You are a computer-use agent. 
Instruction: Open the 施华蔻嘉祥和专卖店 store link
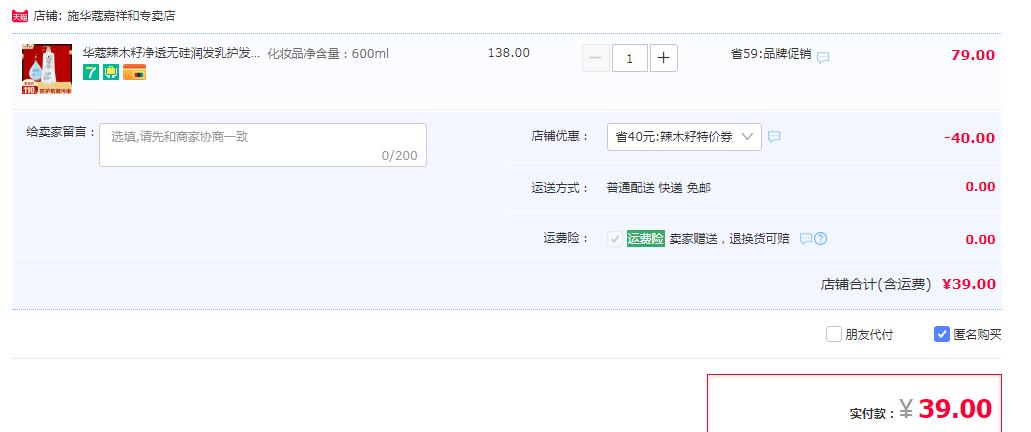[122, 16]
